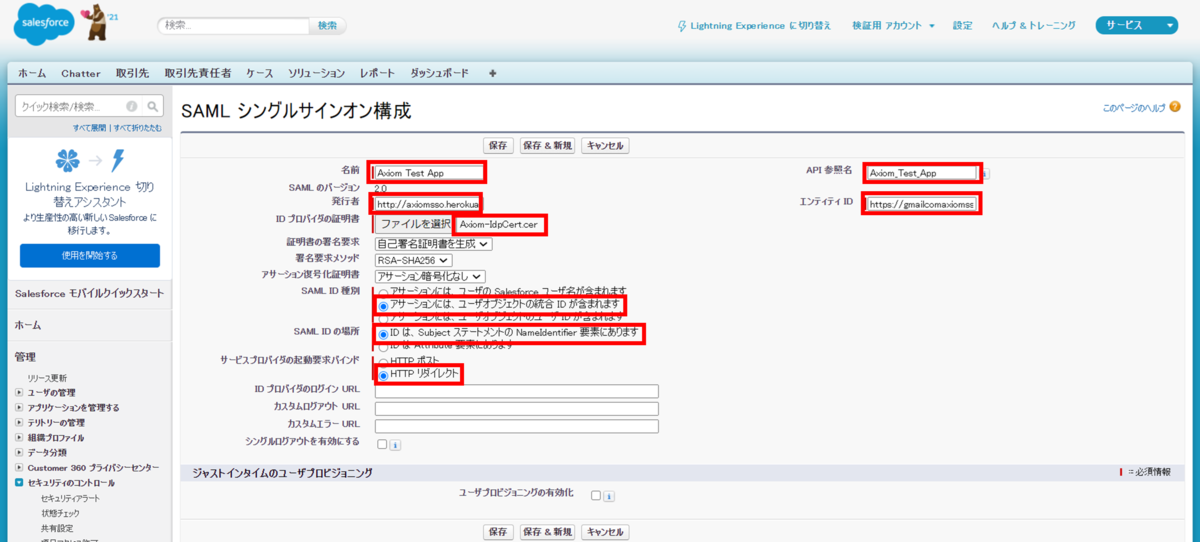Open the サービス app menu dropdown
1200x542 pixels.
1137,26
